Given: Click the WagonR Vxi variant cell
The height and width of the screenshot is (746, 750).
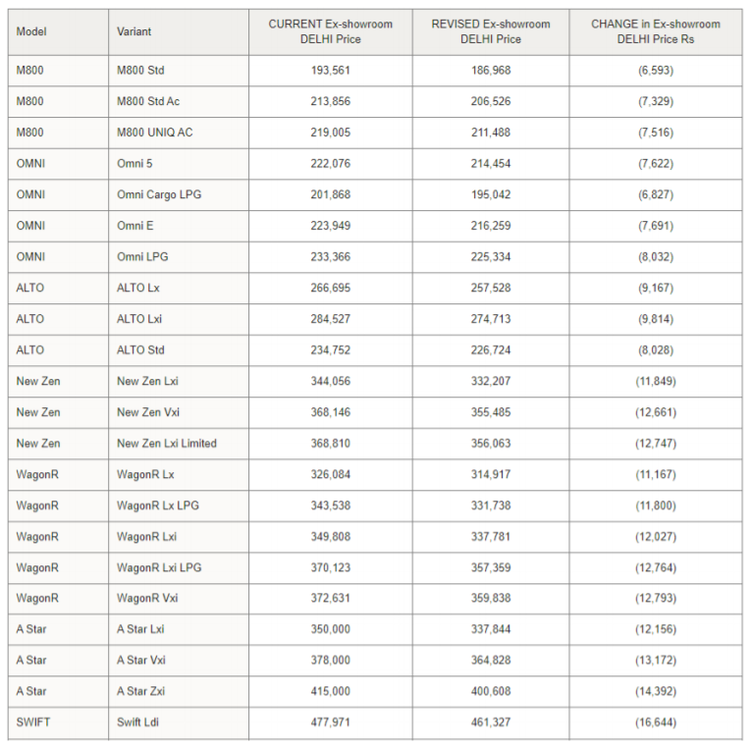Looking at the screenshot, I should pos(178,599).
